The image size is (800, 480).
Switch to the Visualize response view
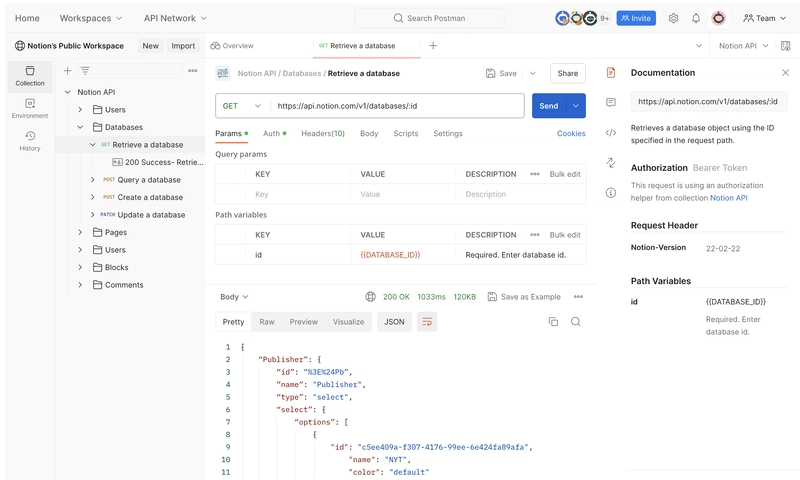348,322
